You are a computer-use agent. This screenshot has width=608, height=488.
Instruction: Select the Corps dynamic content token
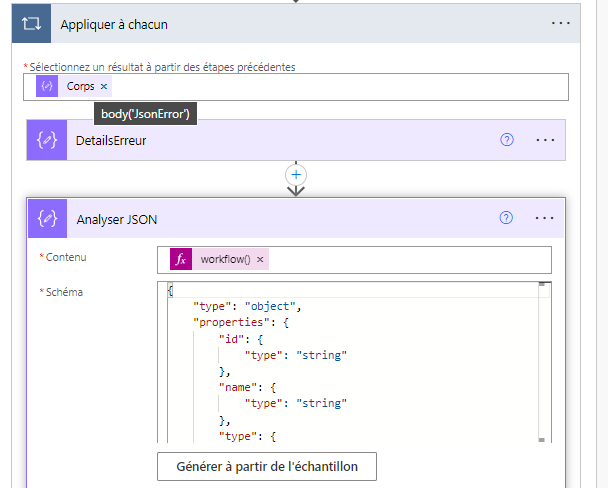pos(79,87)
